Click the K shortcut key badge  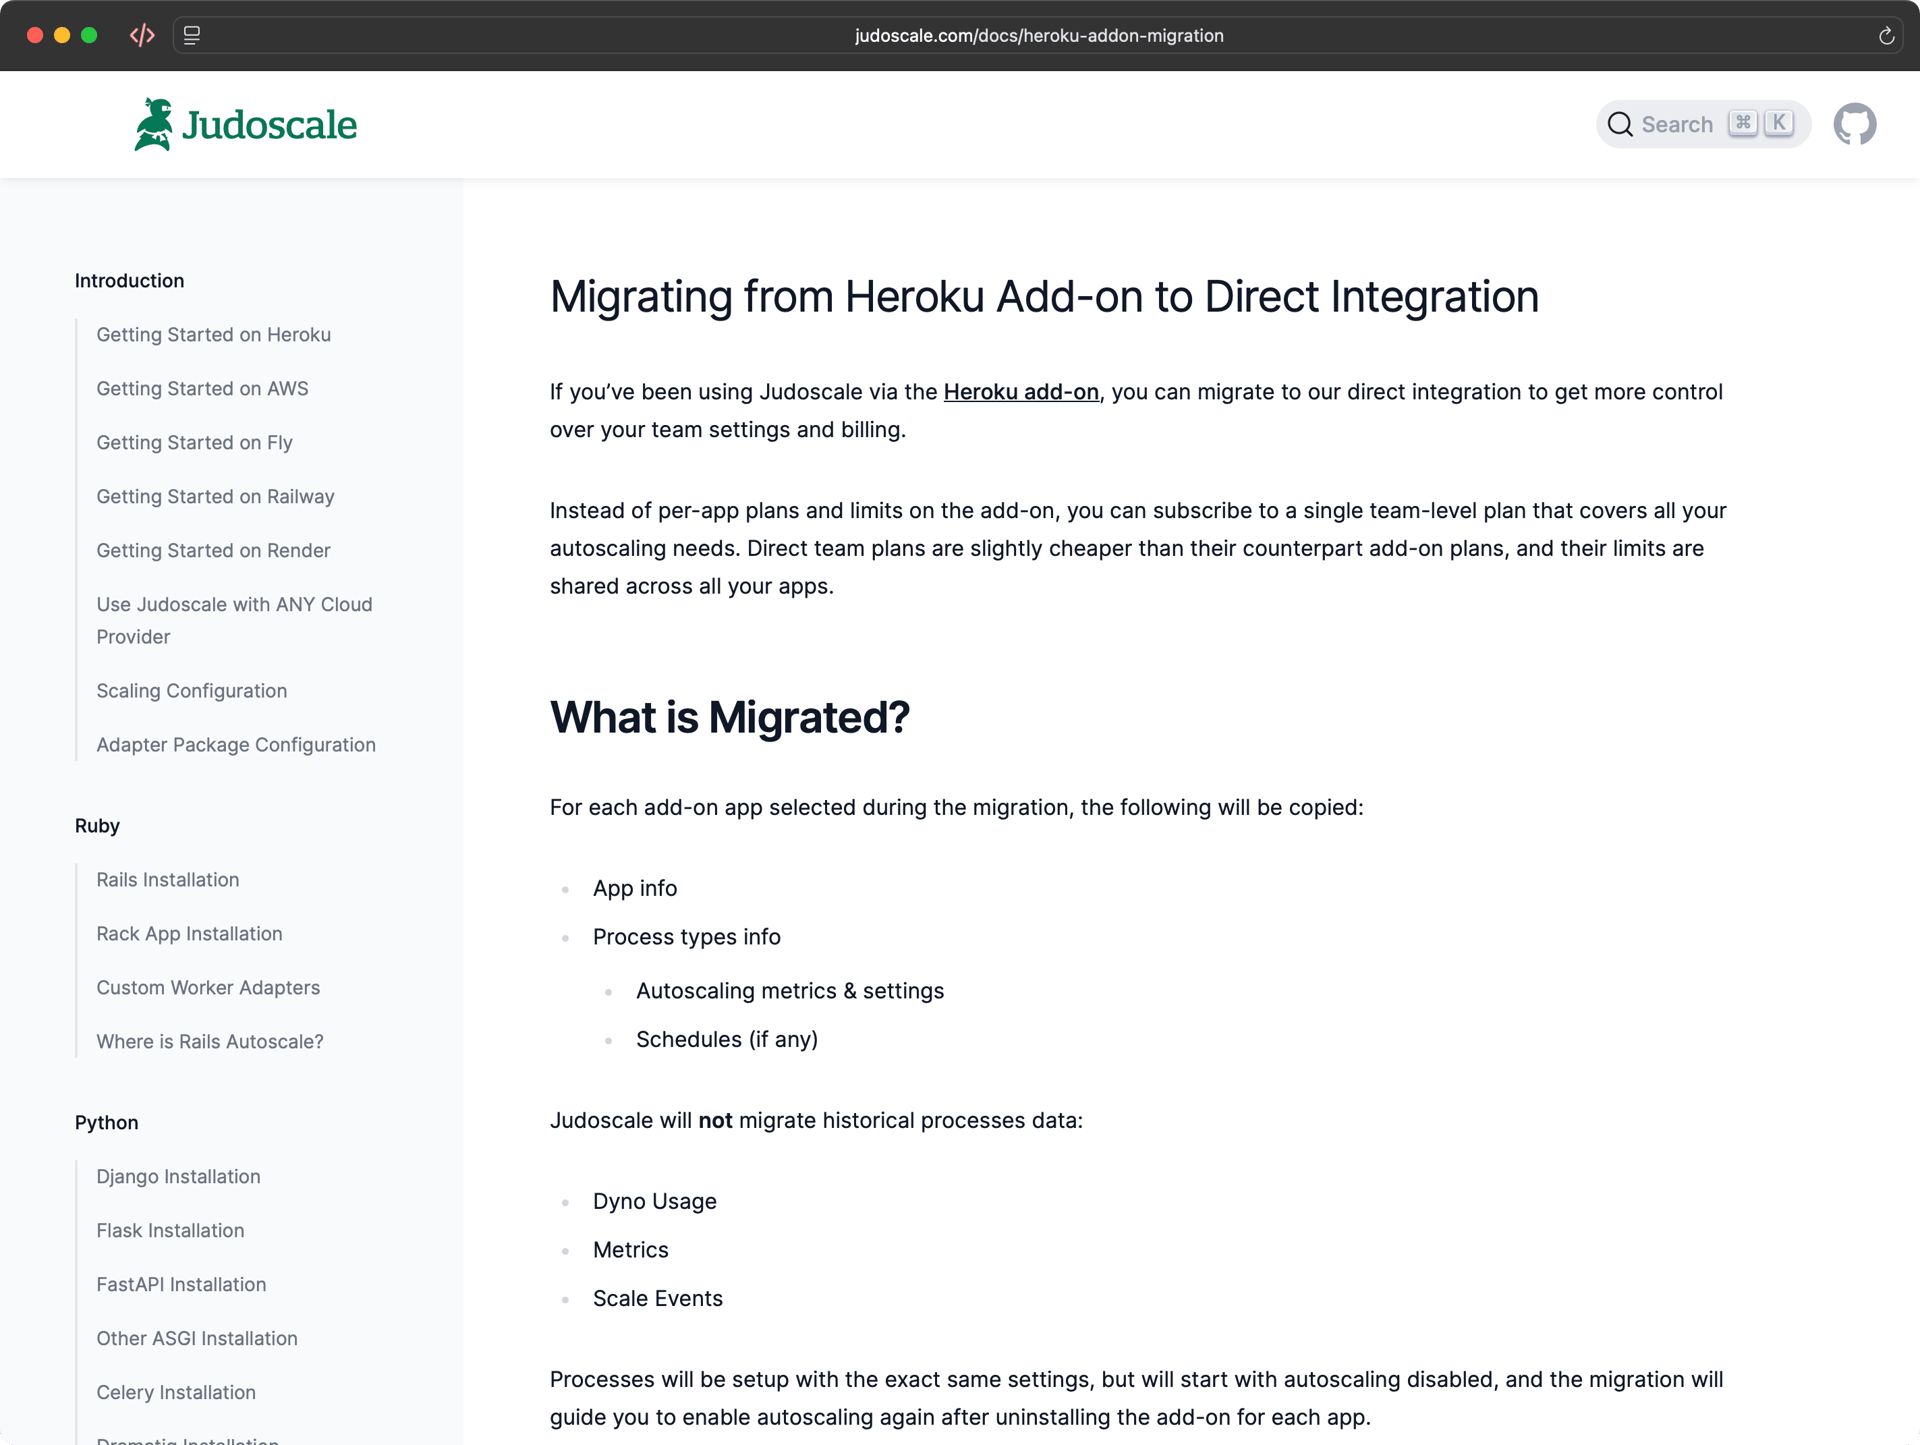[x=1779, y=123]
